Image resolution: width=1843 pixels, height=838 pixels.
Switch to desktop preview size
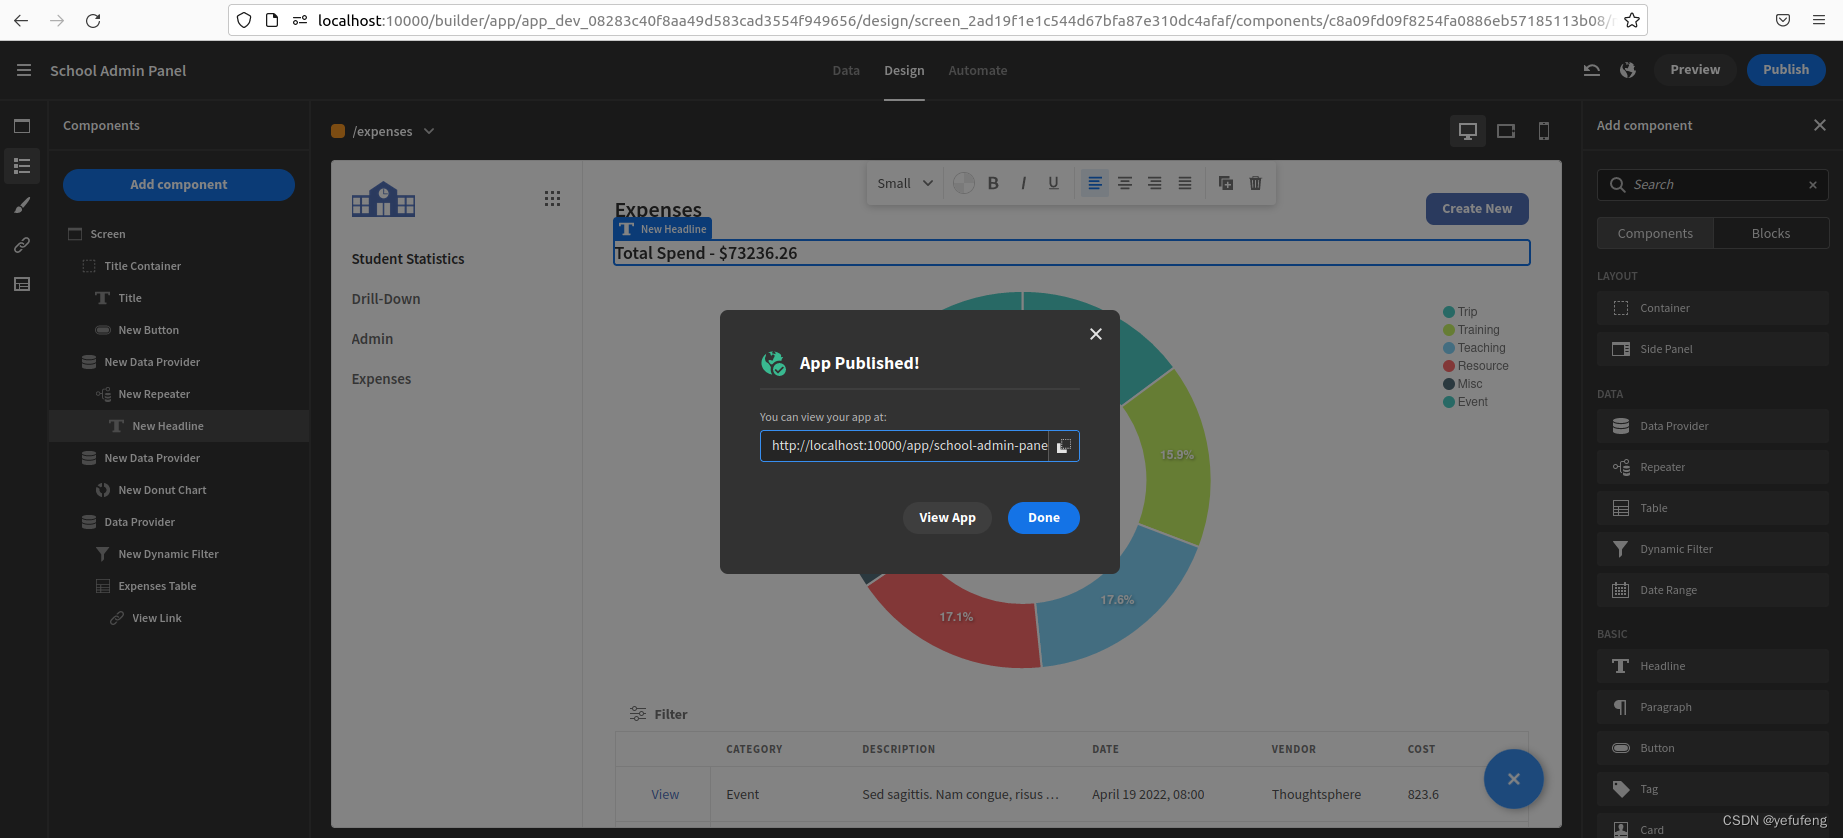[1468, 131]
